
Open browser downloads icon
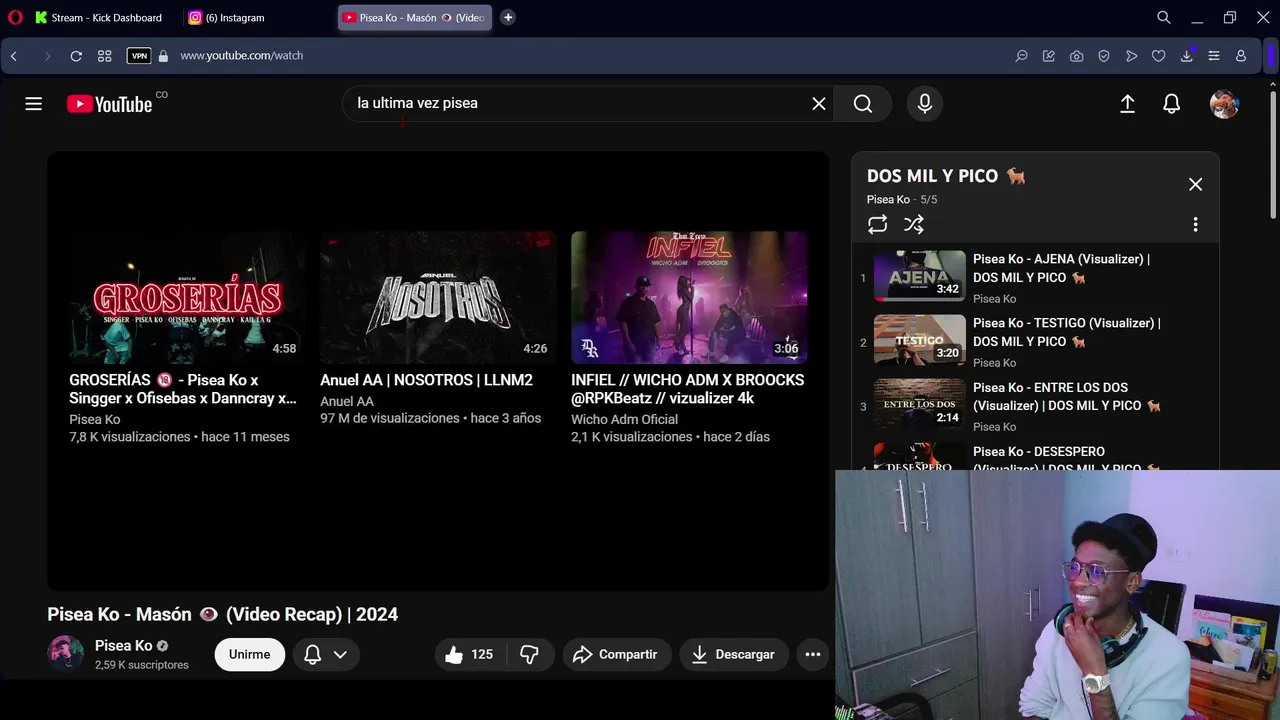(1186, 56)
